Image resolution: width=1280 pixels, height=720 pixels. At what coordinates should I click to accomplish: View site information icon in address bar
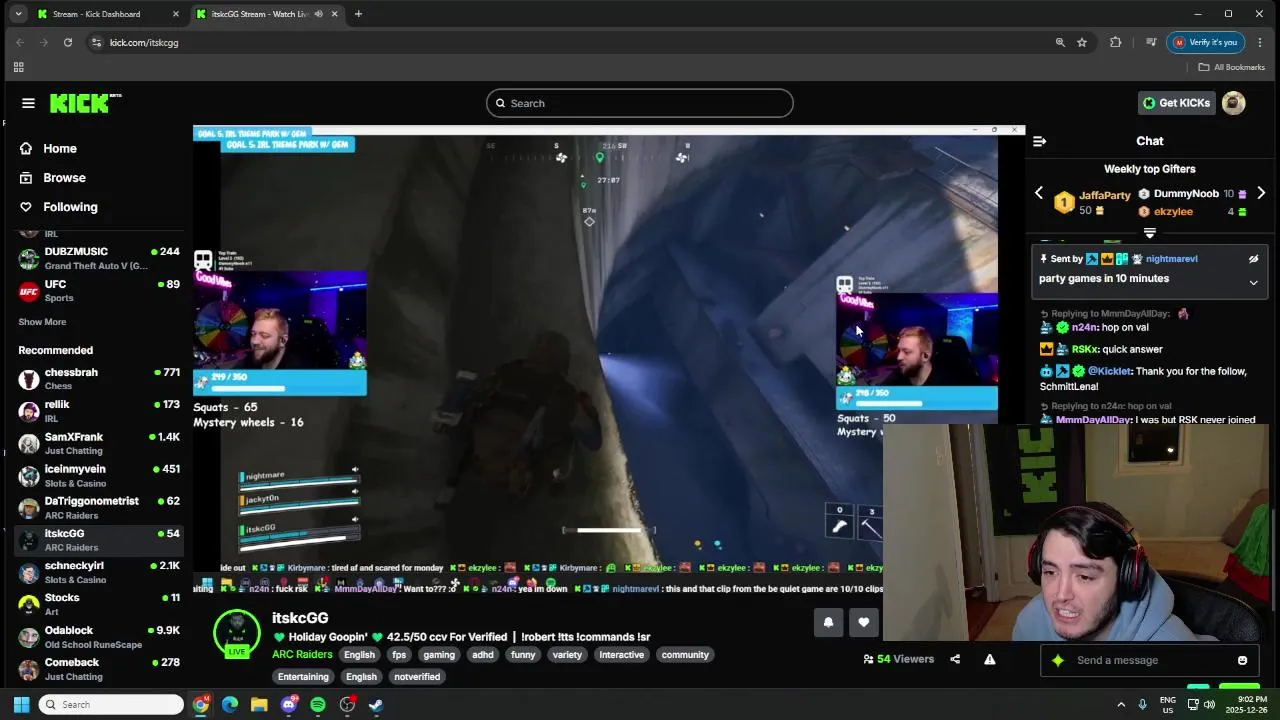click(97, 42)
